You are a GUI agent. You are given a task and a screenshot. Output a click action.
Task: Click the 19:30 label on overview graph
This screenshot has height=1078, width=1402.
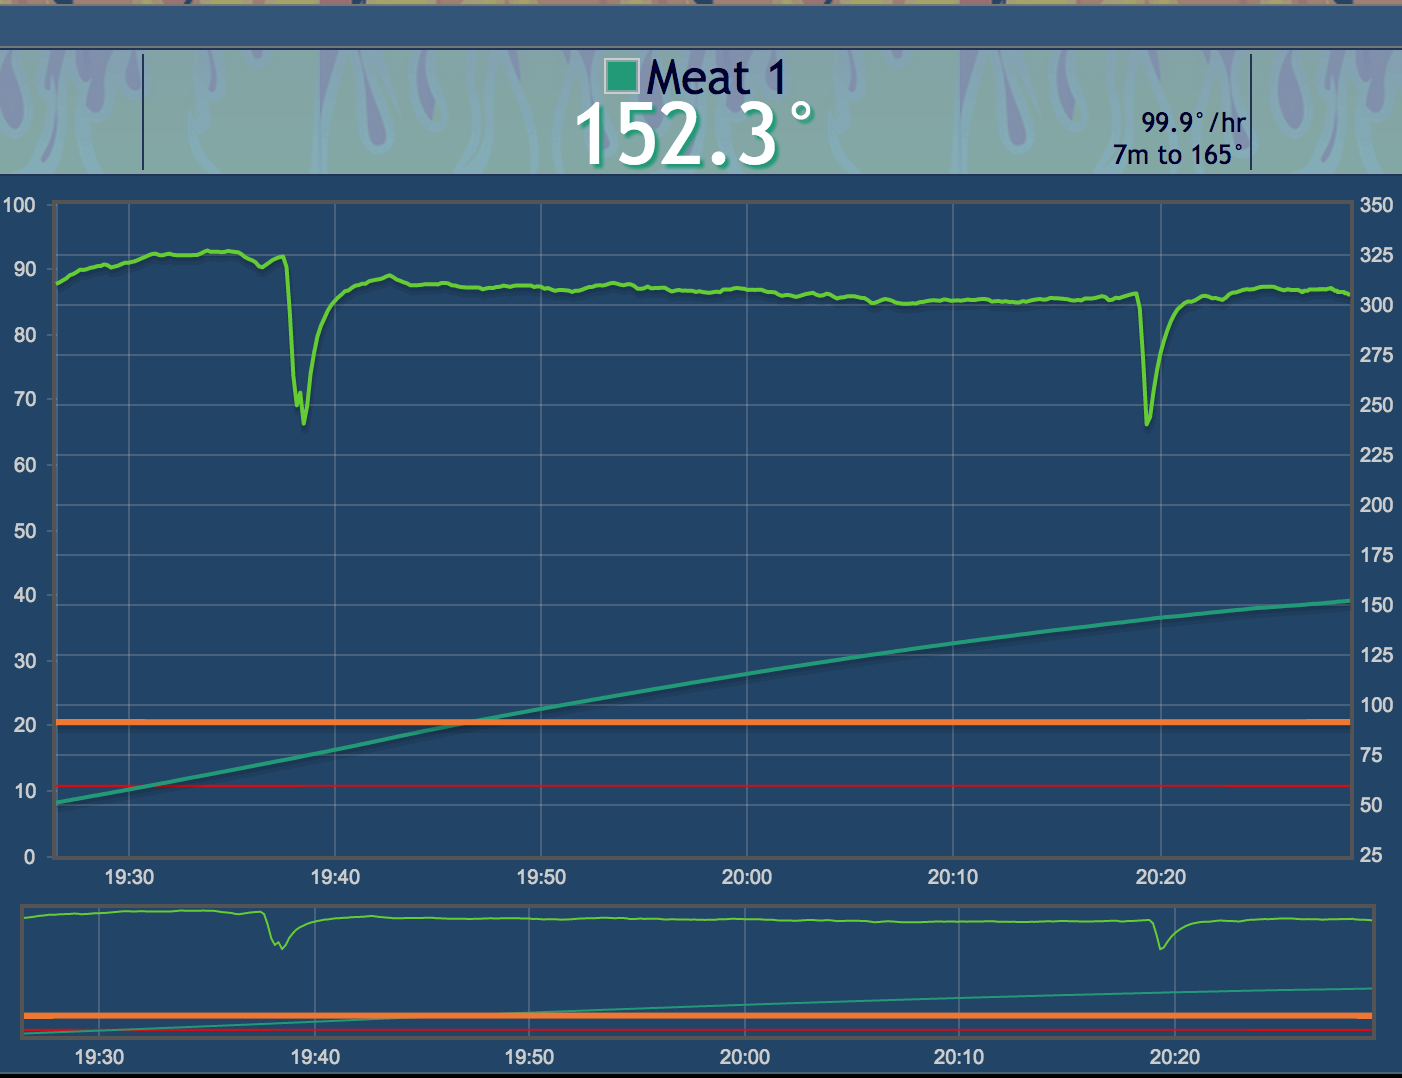coord(99,1057)
